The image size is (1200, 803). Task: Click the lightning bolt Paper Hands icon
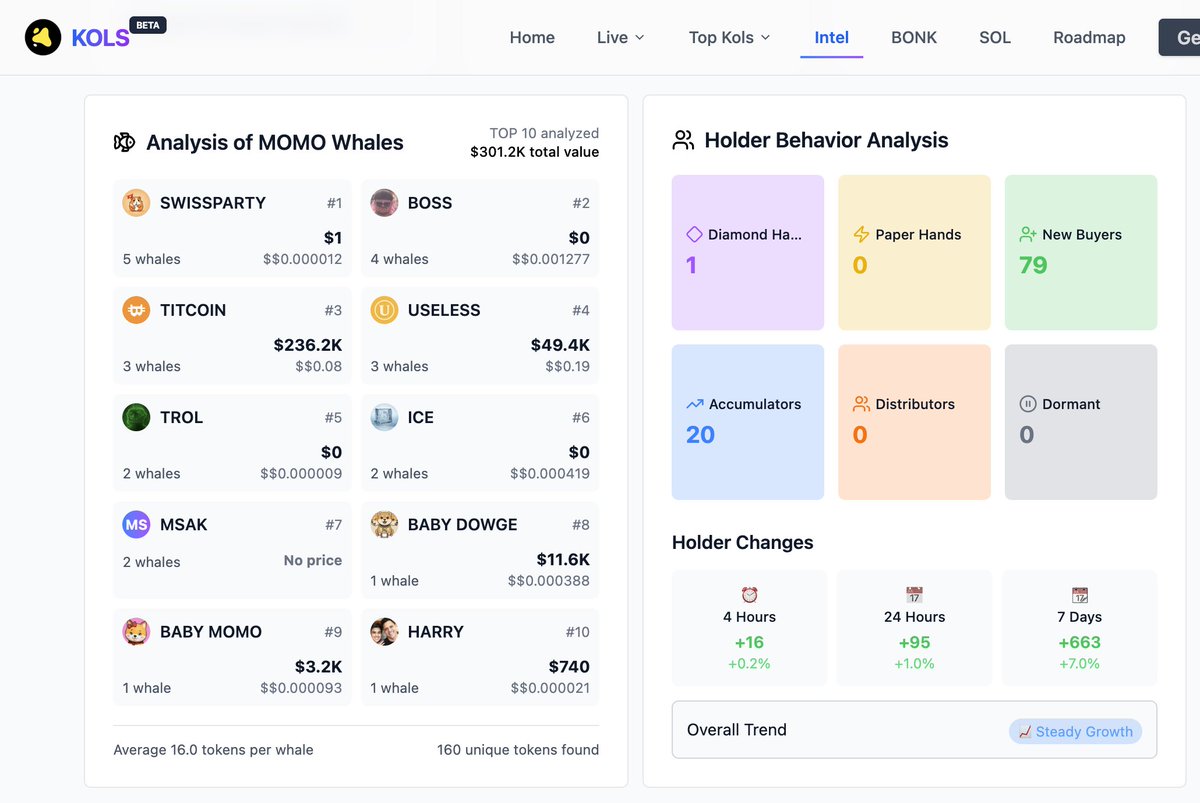[x=860, y=234]
